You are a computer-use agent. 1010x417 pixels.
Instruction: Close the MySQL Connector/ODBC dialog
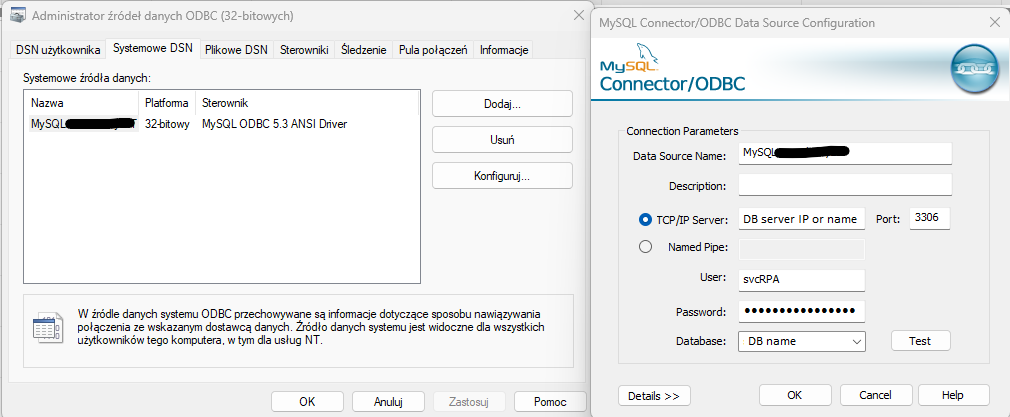click(995, 23)
